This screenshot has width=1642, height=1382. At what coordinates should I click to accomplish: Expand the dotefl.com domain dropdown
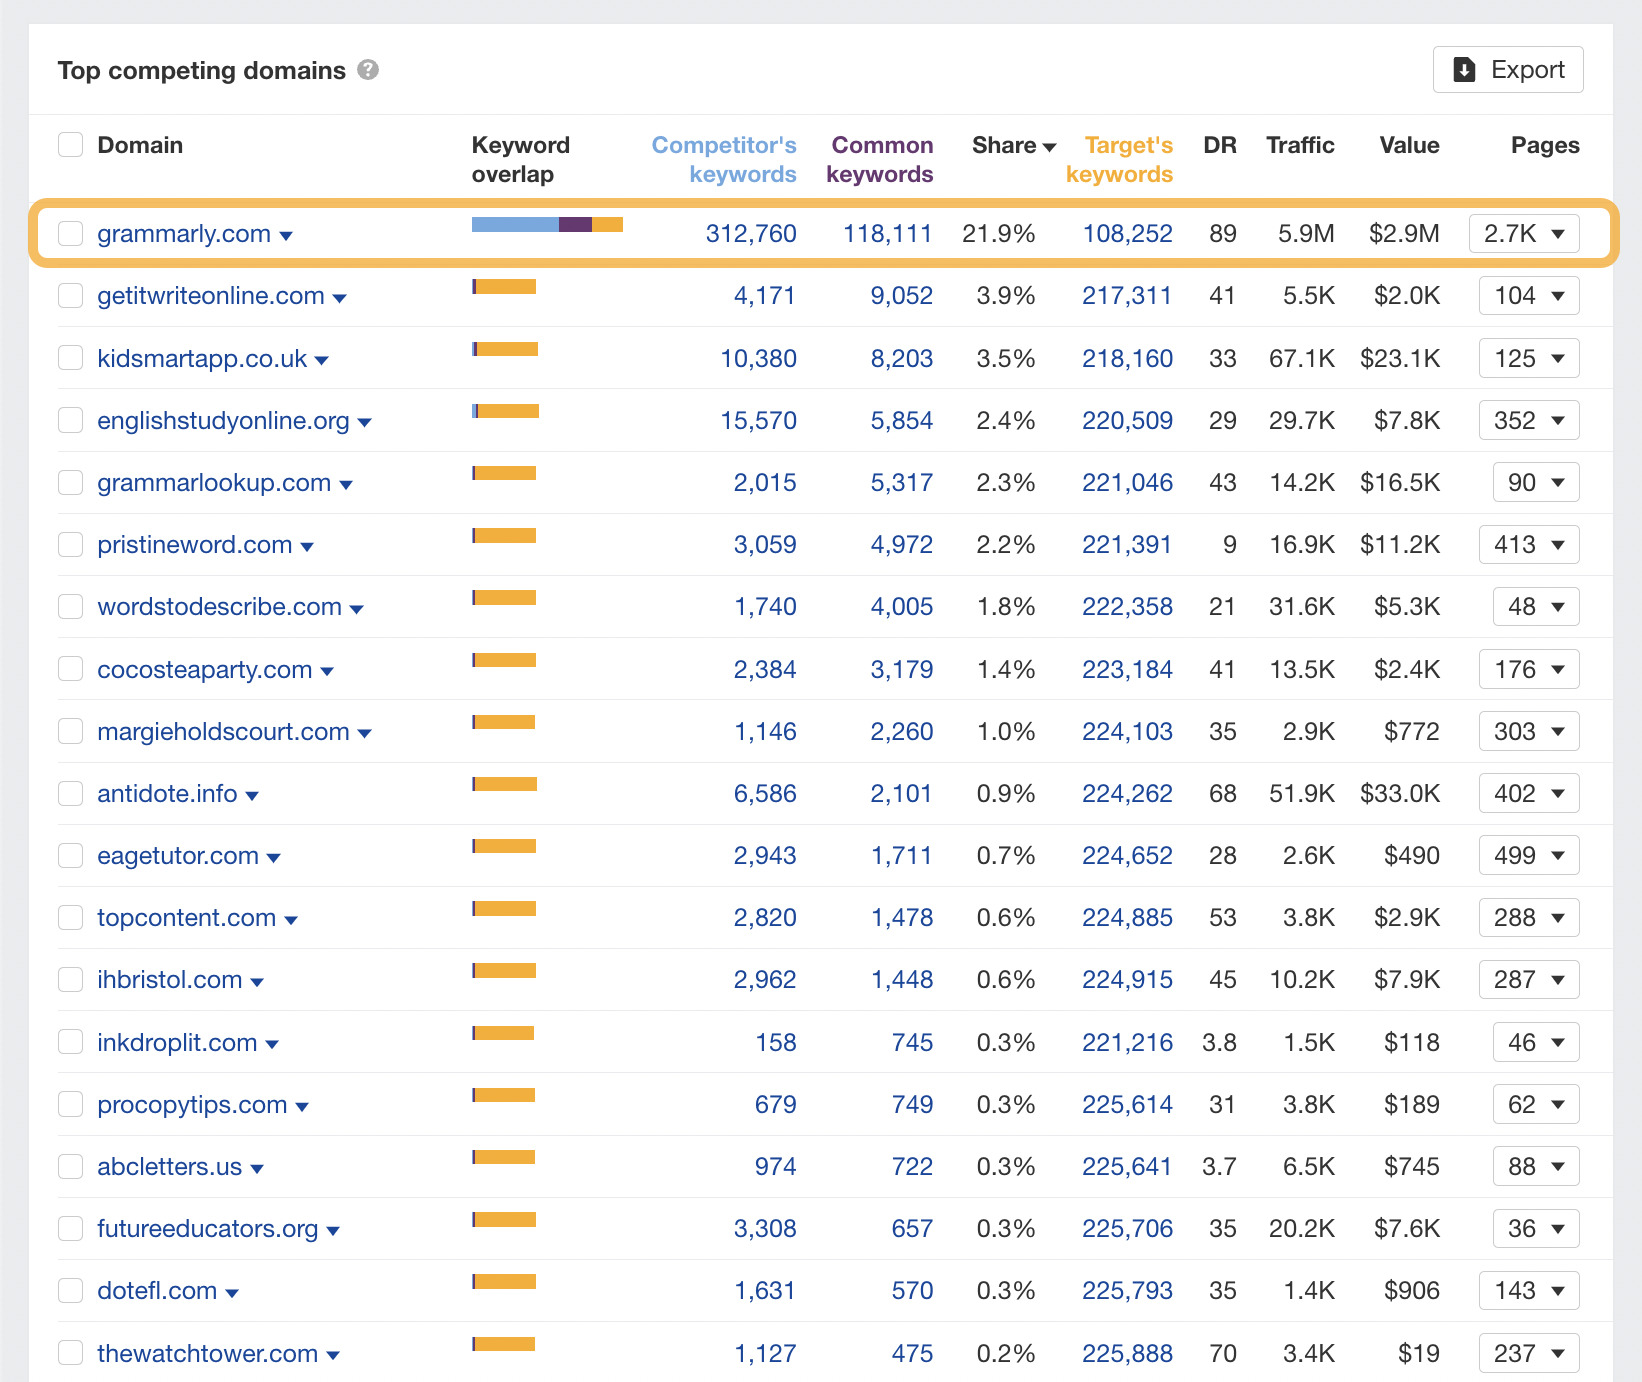click(233, 1292)
